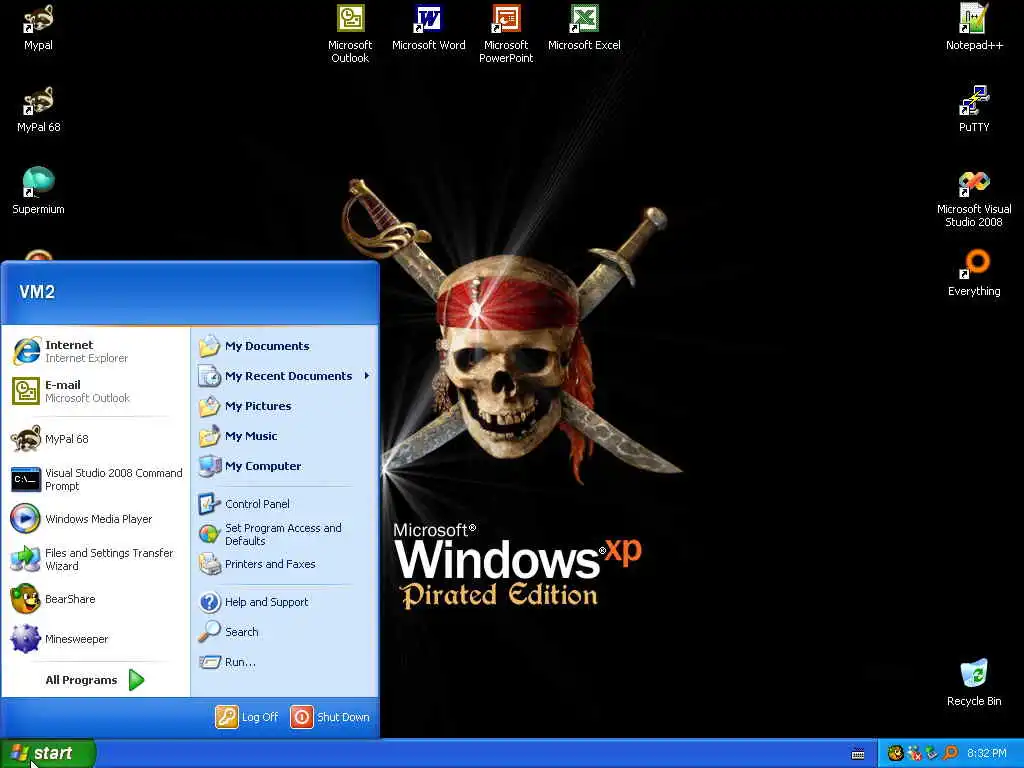Image resolution: width=1024 pixels, height=768 pixels.
Task: Open Help and Support
Action: point(285,601)
